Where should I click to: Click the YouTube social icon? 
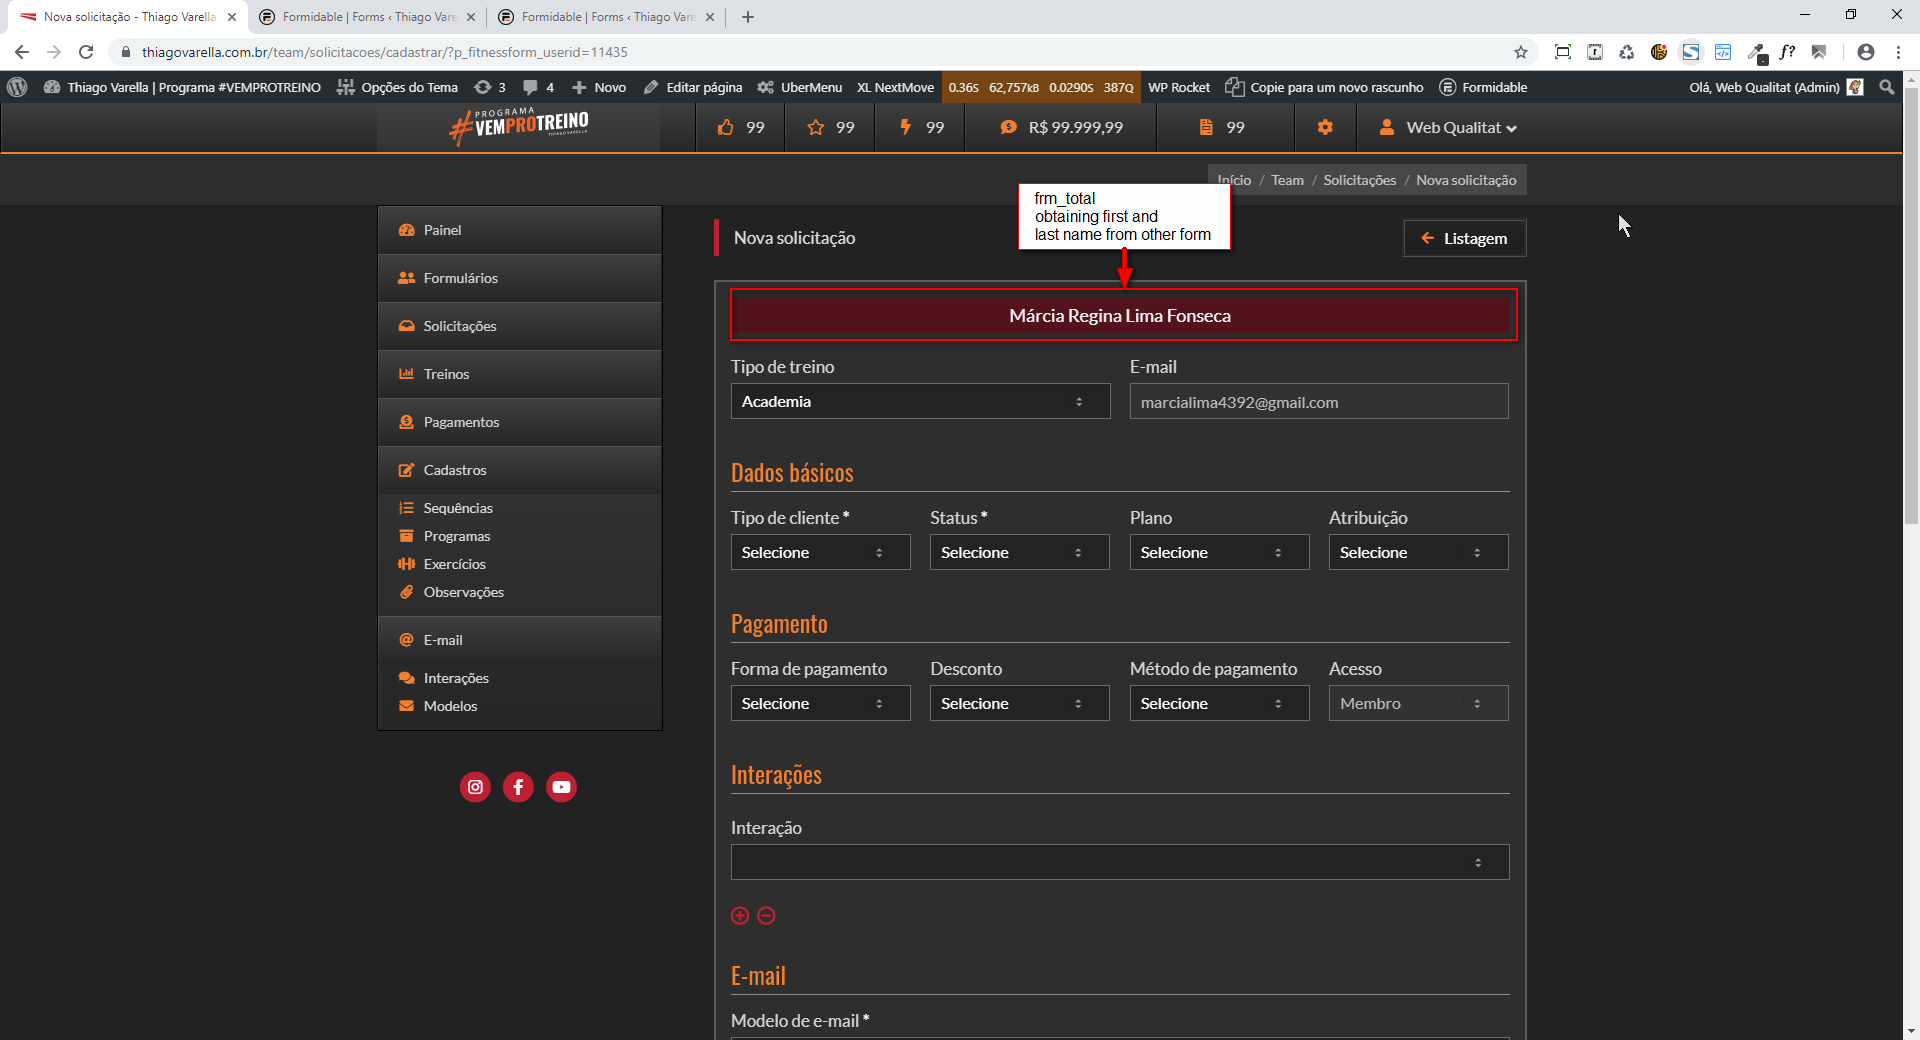[x=561, y=787]
